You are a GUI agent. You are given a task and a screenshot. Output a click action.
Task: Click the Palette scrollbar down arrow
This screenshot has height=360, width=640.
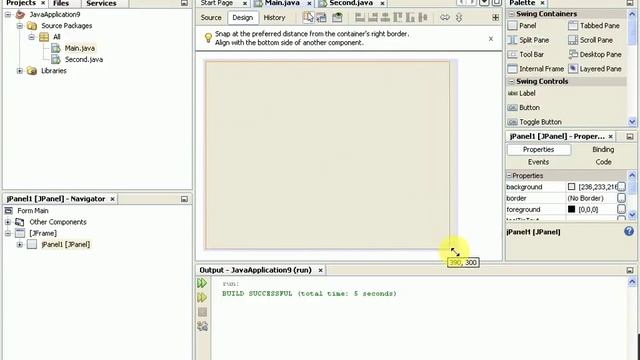(632, 122)
